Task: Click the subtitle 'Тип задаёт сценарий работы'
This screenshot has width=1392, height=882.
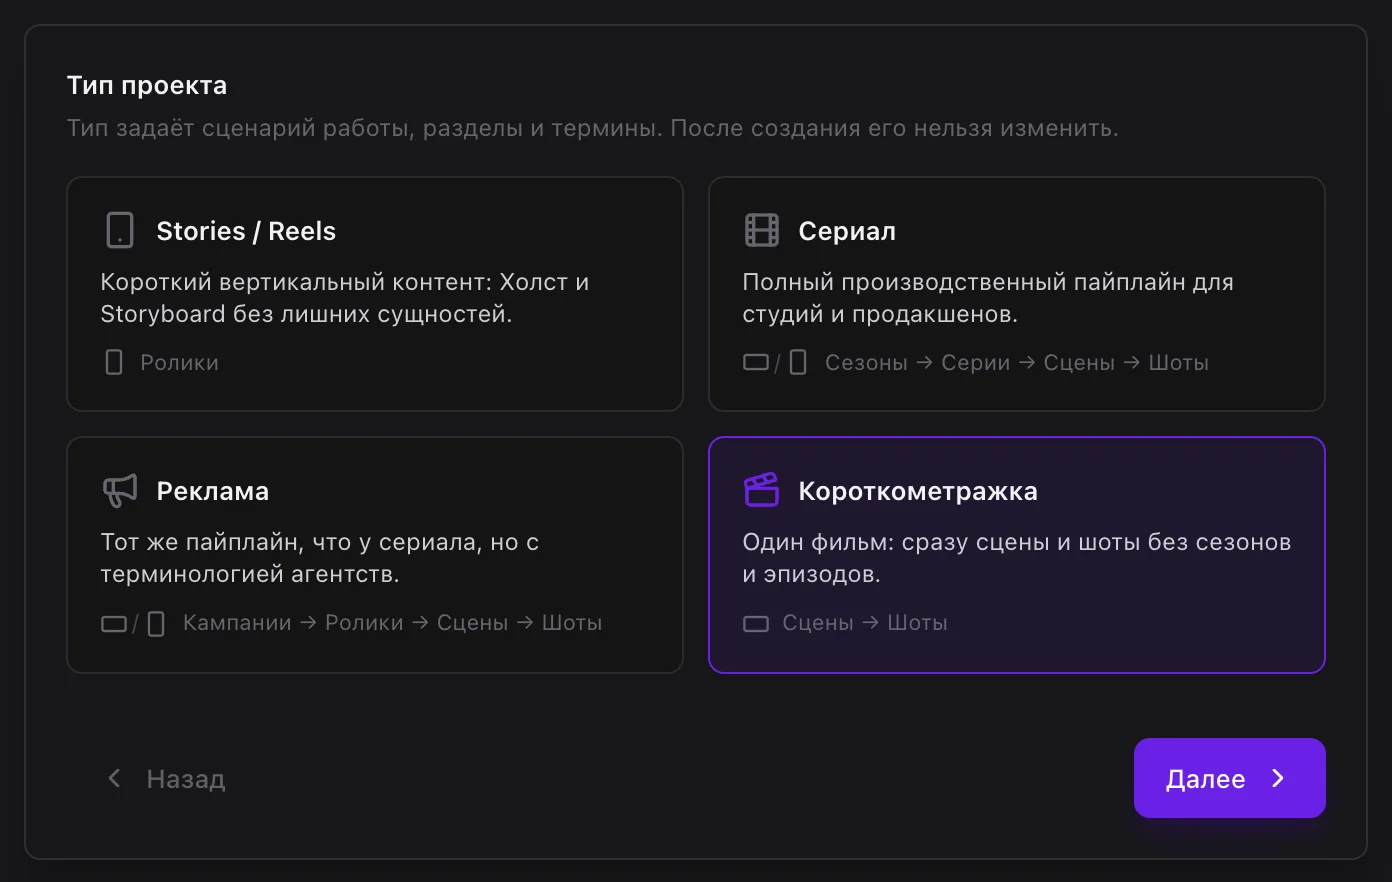Action: [x=592, y=129]
